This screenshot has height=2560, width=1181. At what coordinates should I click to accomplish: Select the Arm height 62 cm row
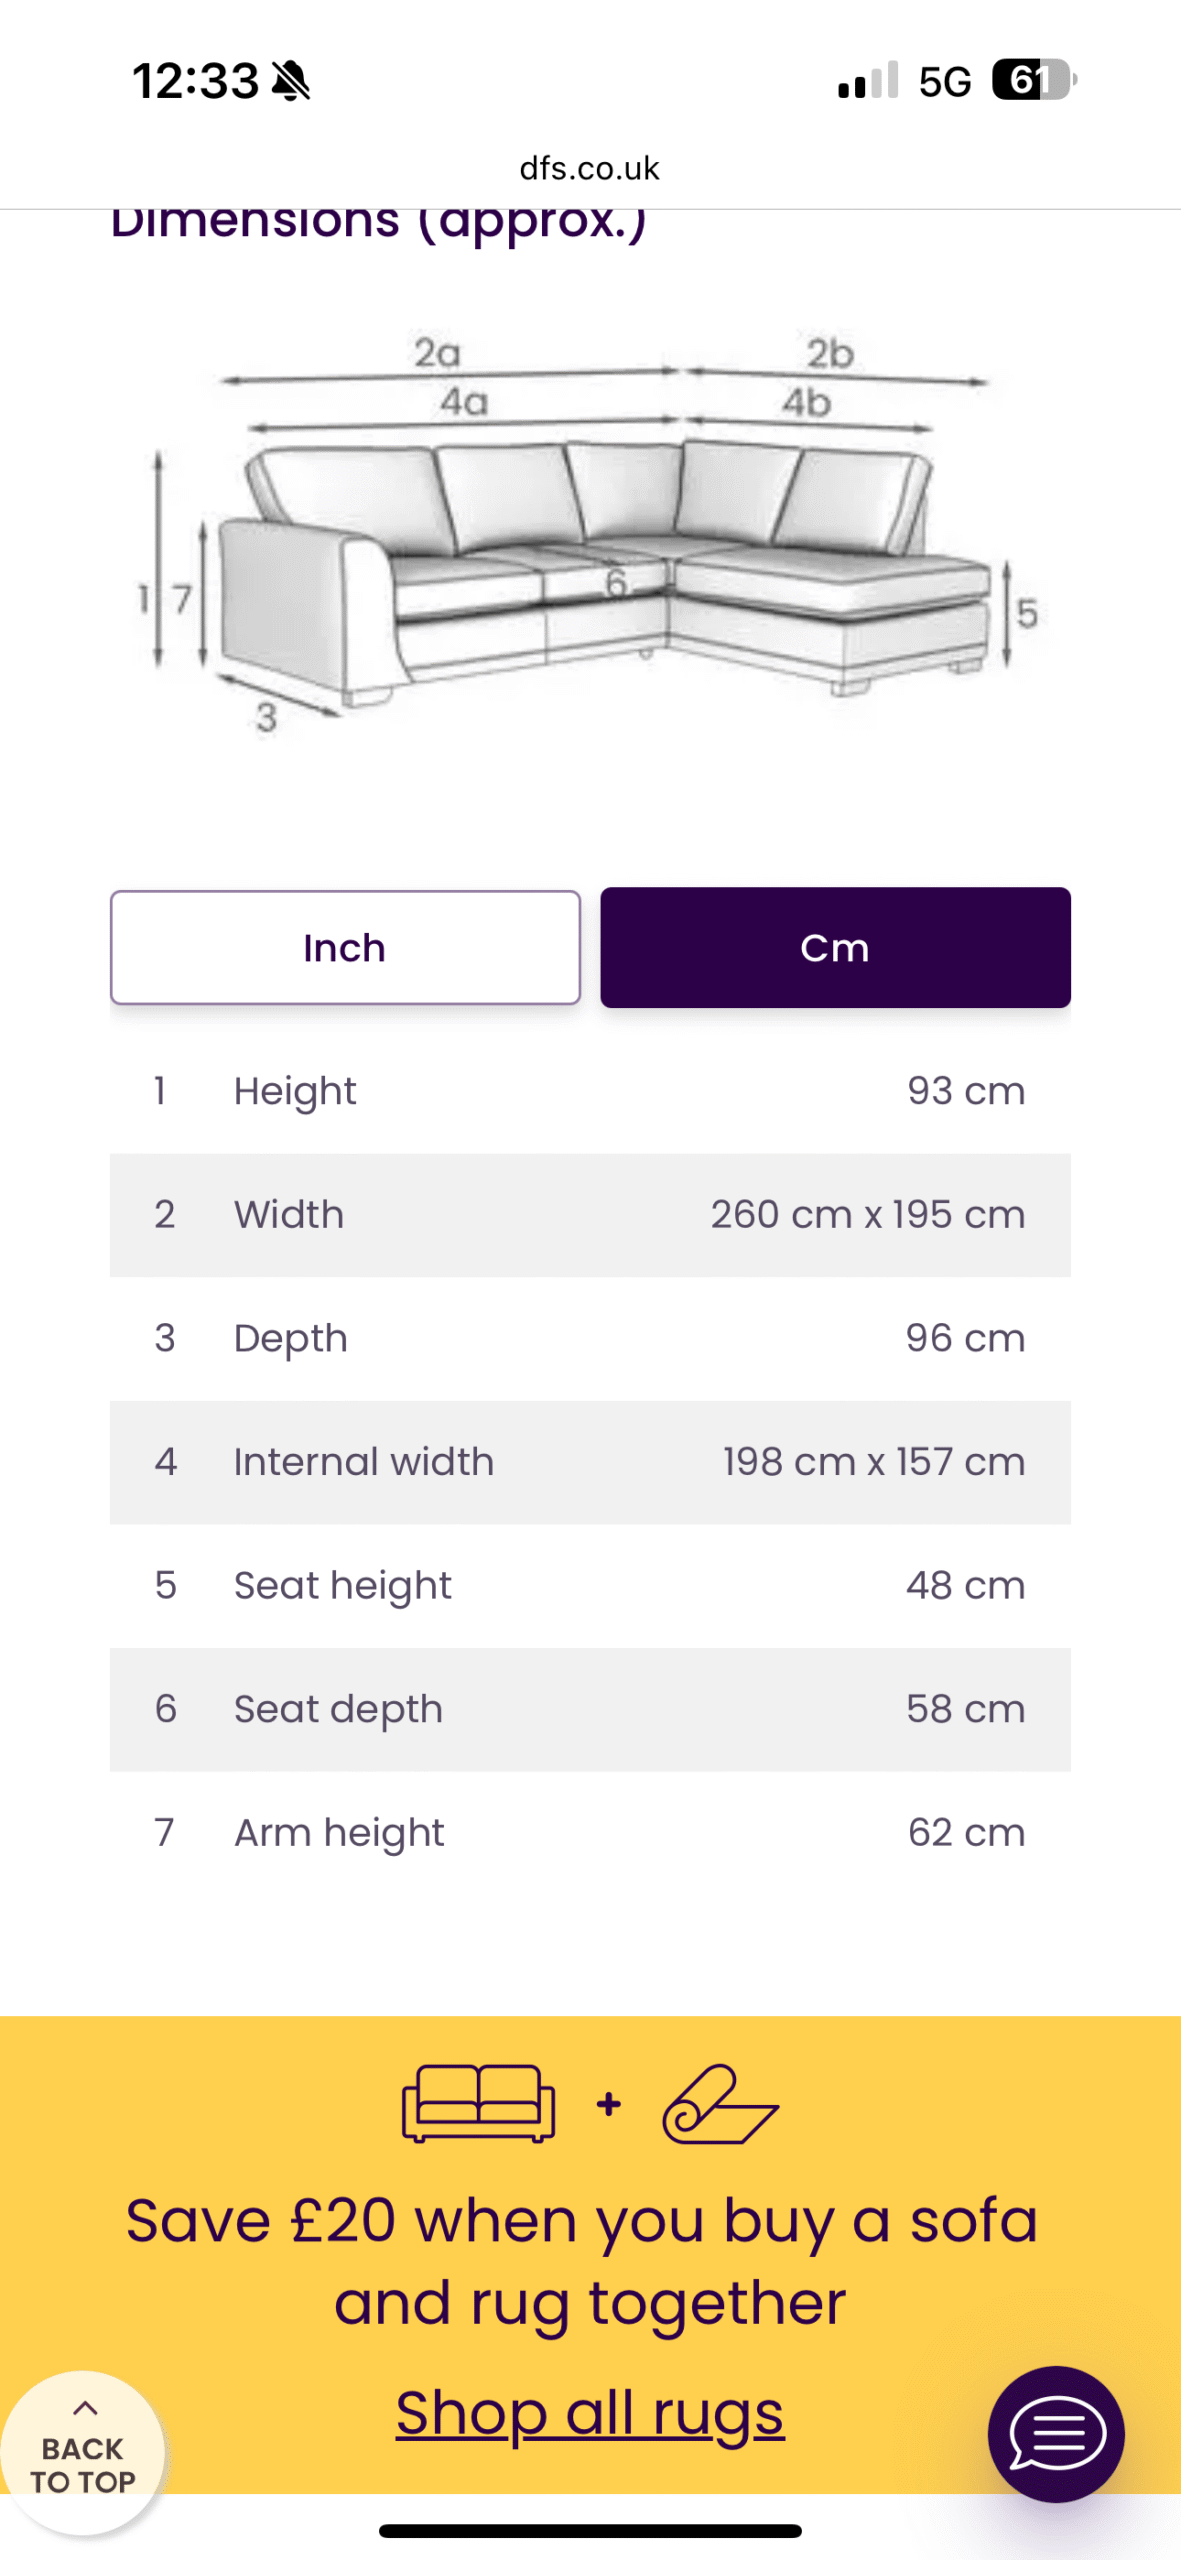pos(590,1833)
